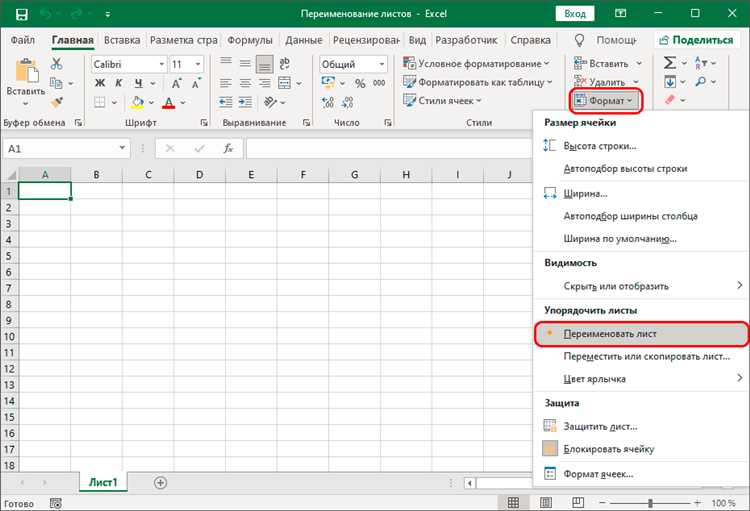The width and height of the screenshot is (750, 511).
Task: Choose Переименовать лист menu item
Action: click(x=641, y=334)
